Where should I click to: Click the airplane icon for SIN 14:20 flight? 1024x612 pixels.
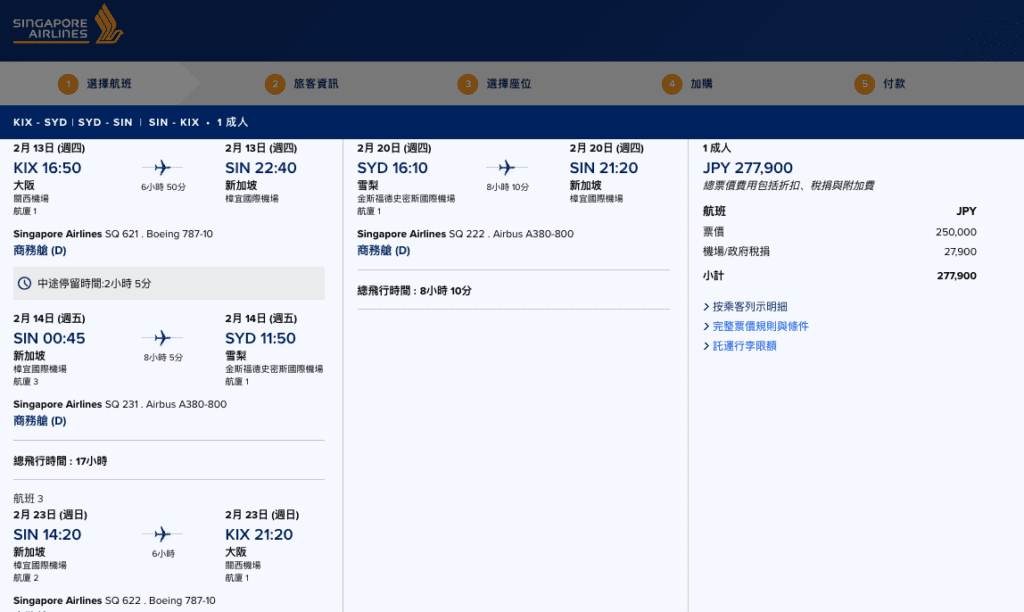163,534
